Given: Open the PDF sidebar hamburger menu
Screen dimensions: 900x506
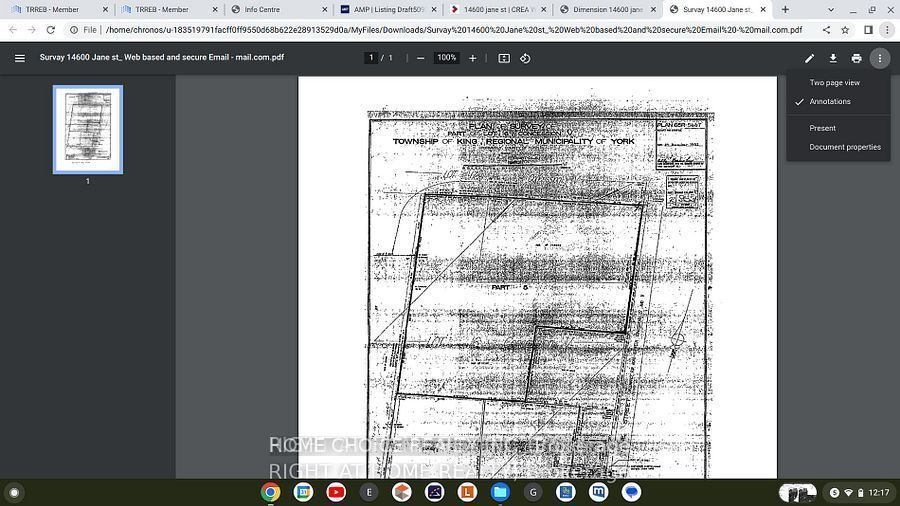Looking at the screenshot, I should pos(19,58).
